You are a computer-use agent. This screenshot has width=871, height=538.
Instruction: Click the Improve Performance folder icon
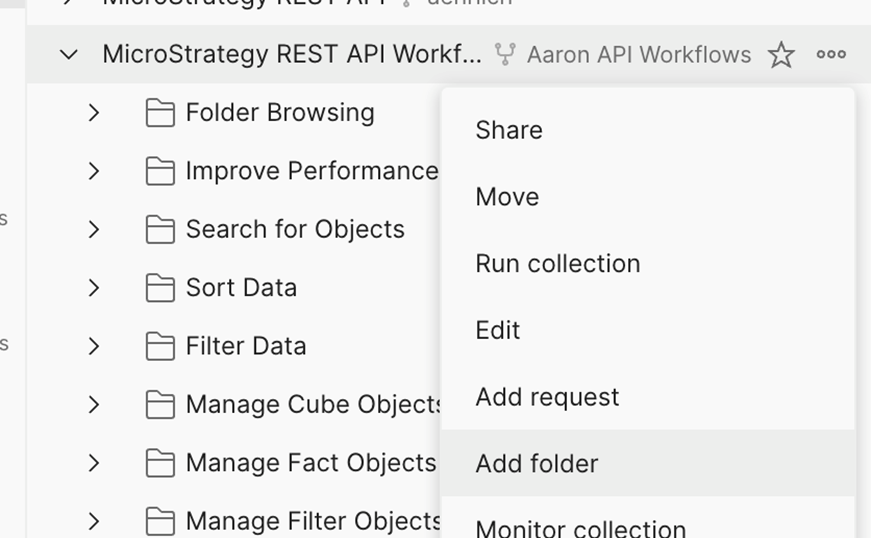click(160, 172)
